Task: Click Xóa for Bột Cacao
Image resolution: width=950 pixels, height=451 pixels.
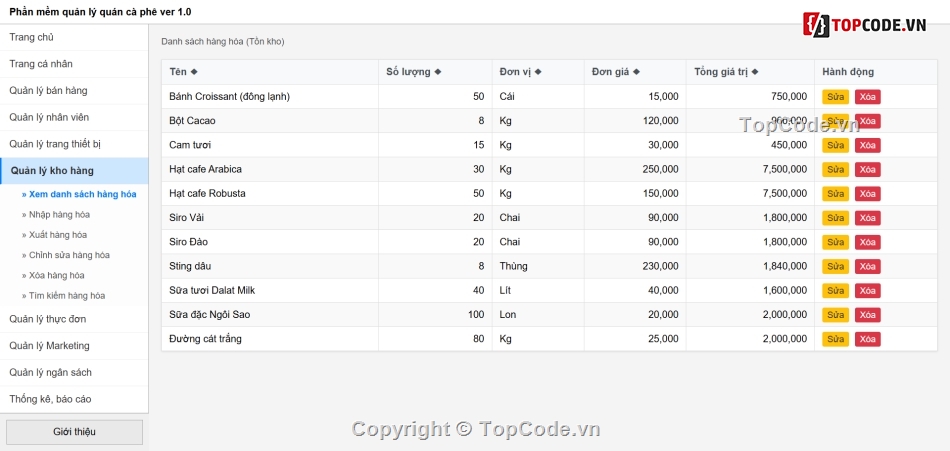Action: [x=868, y=121]
